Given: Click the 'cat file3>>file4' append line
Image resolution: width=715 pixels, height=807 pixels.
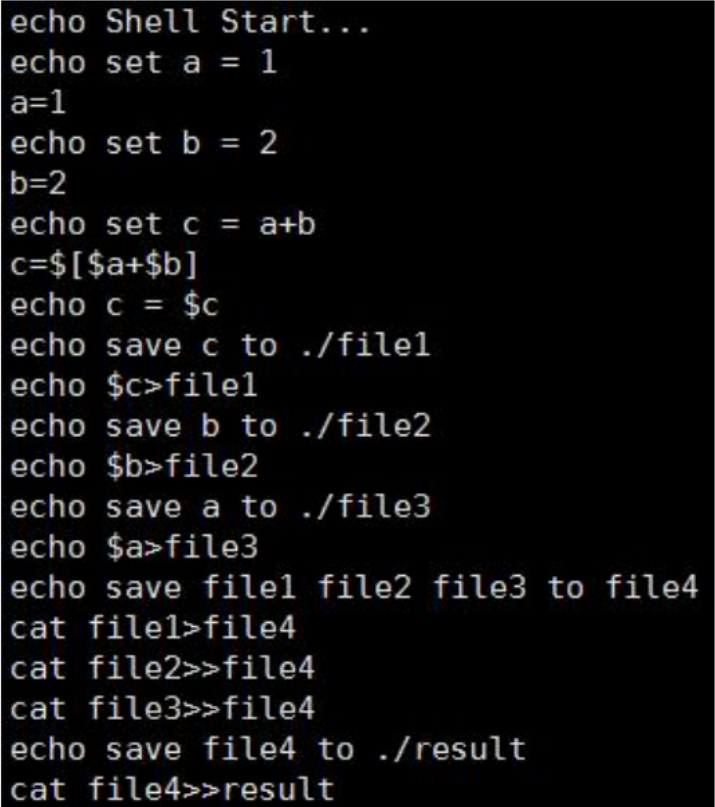Looking at the screenshot, I should [163, 709].
